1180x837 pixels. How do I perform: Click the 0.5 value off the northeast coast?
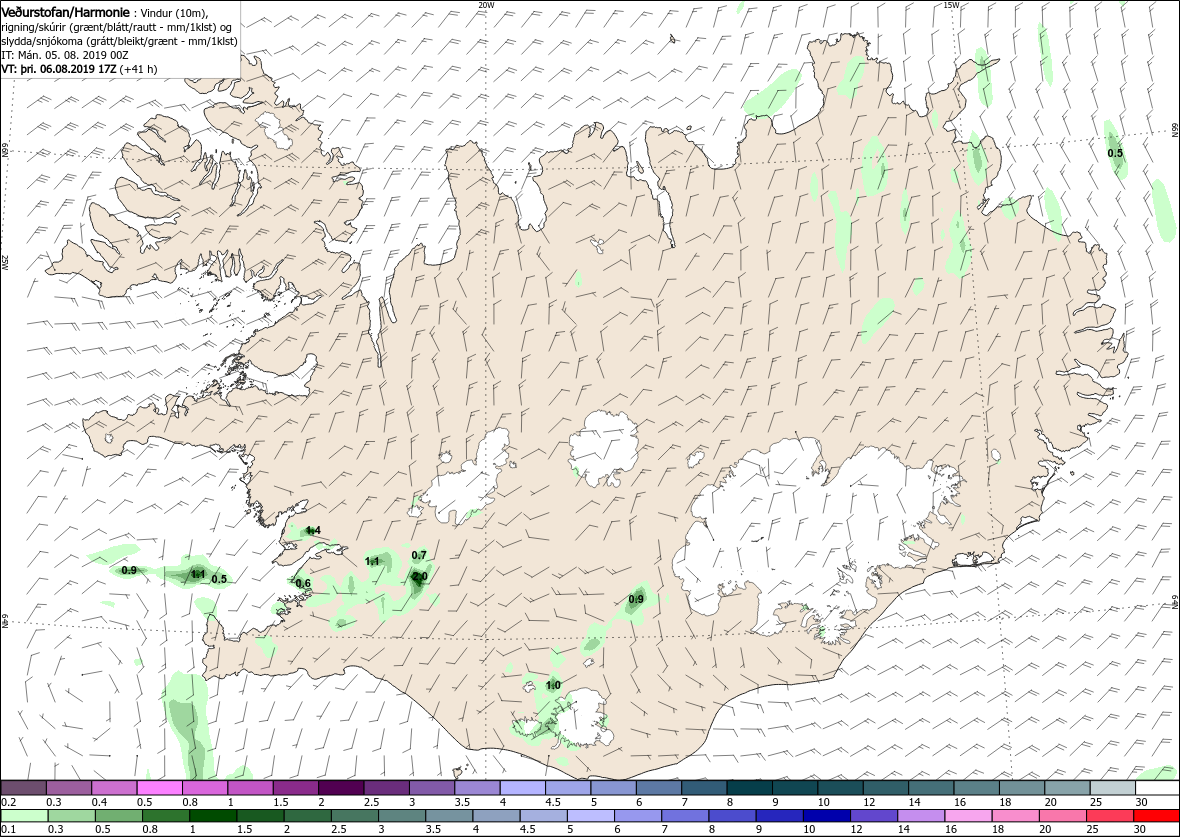point(1115,154)
